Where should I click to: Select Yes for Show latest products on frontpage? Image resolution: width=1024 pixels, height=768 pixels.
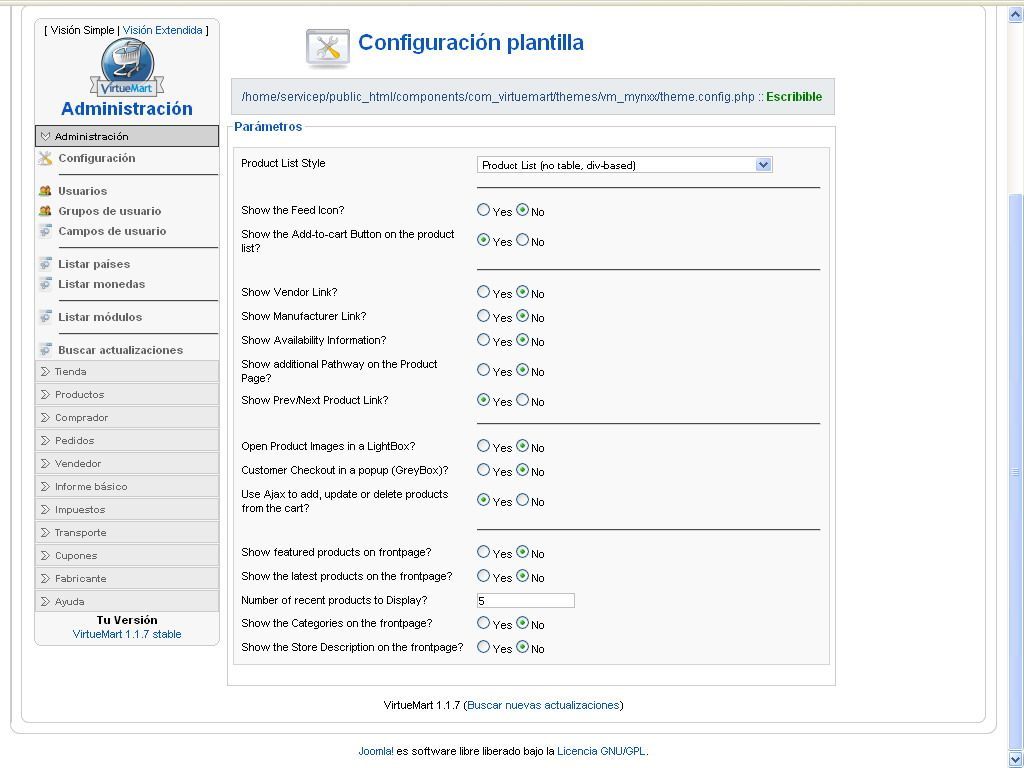(483, 575)
